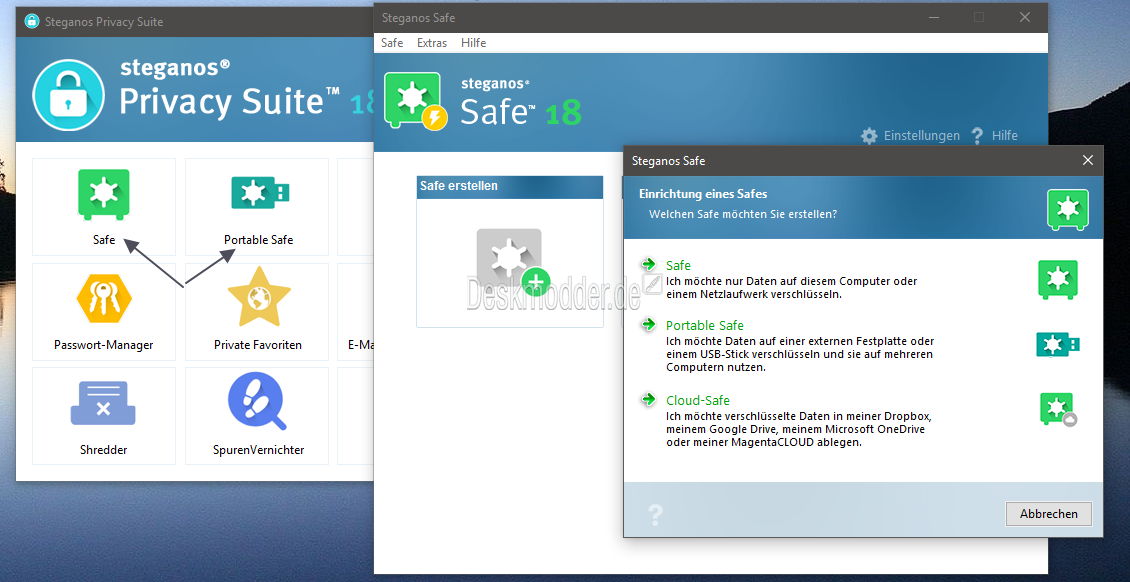Close the Einrichtung eines Safes dialog
The image size is (1130, 582).
(1087, 161)
